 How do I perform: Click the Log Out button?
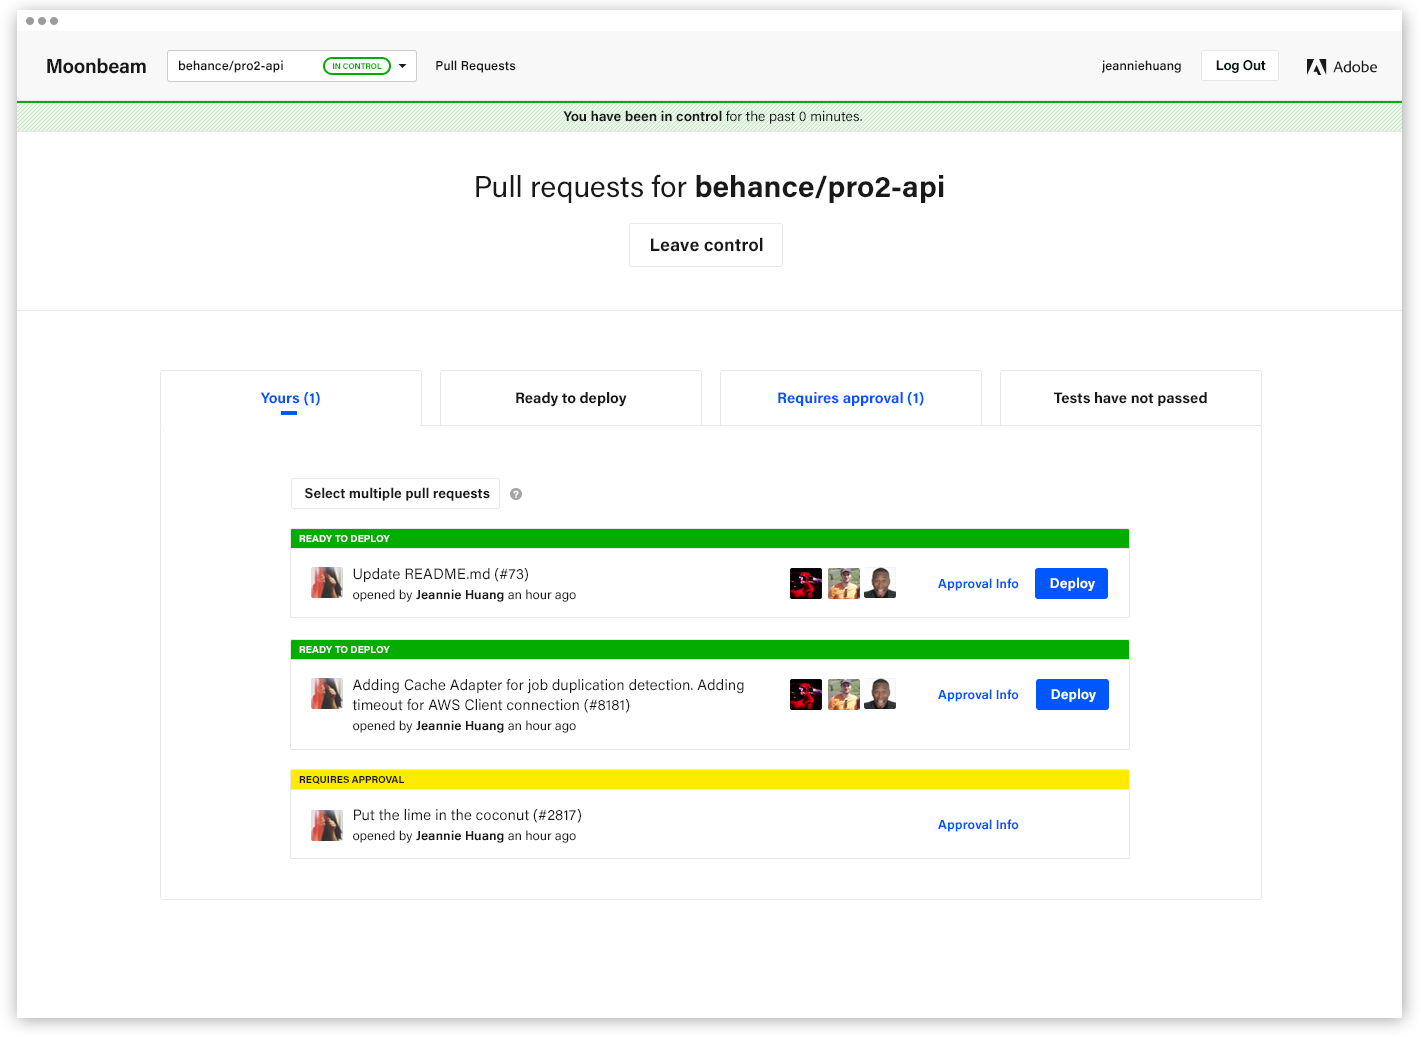(1240, 66)
